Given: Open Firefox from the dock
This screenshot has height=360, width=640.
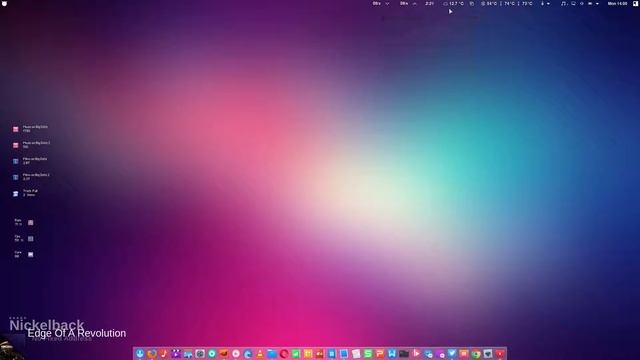Looking at the screenshot, I should click(152, 354).
